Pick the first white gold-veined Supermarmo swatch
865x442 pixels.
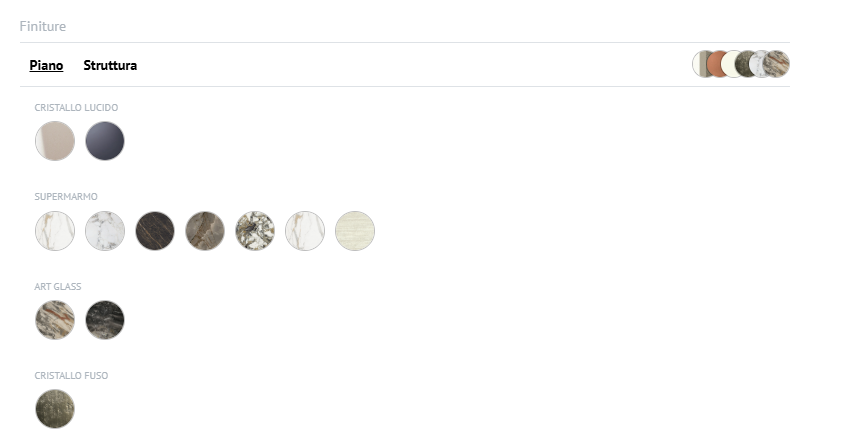[55, 231]
